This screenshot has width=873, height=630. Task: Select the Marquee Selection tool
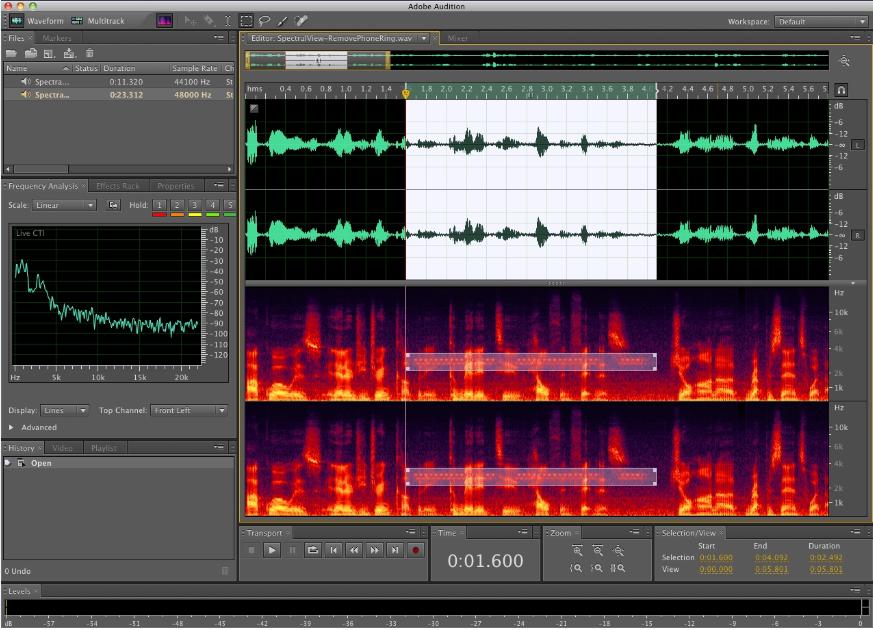click(246, 21)
